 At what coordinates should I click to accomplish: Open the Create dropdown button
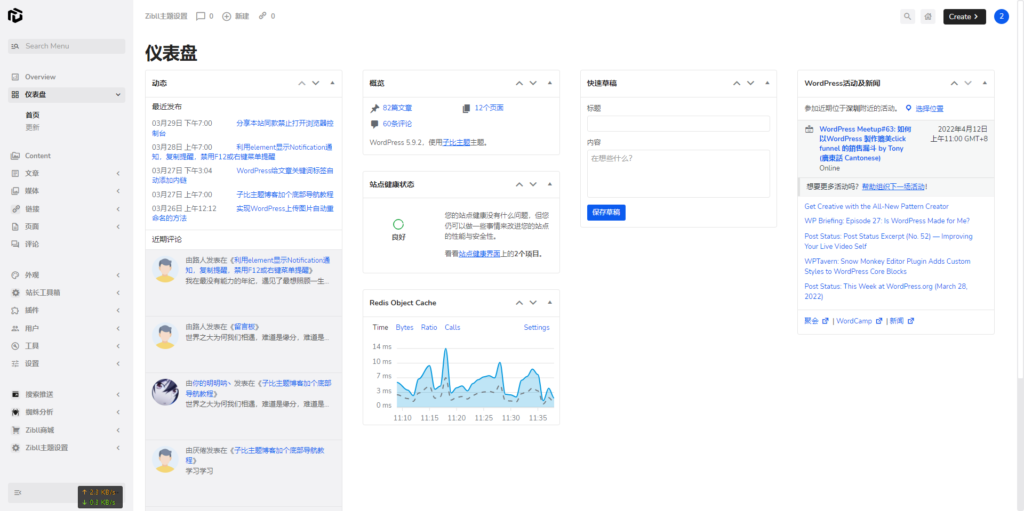tap(964, 16)
